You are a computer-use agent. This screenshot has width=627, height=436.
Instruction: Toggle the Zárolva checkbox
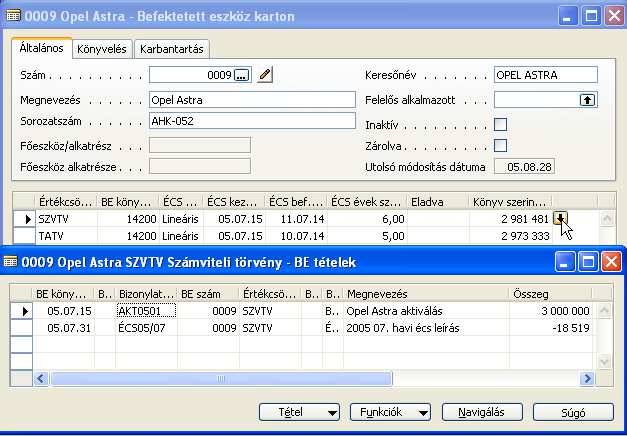(x=500, y=145)
